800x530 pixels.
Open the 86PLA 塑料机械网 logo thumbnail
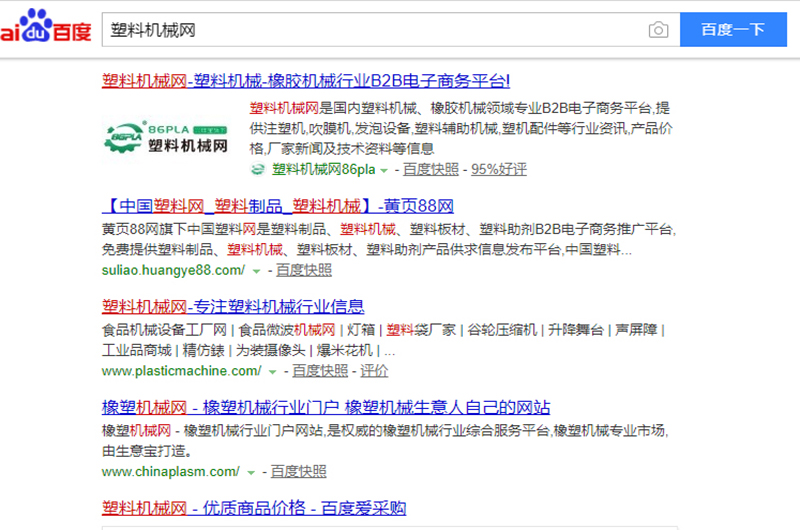click(x=166, y=135)
